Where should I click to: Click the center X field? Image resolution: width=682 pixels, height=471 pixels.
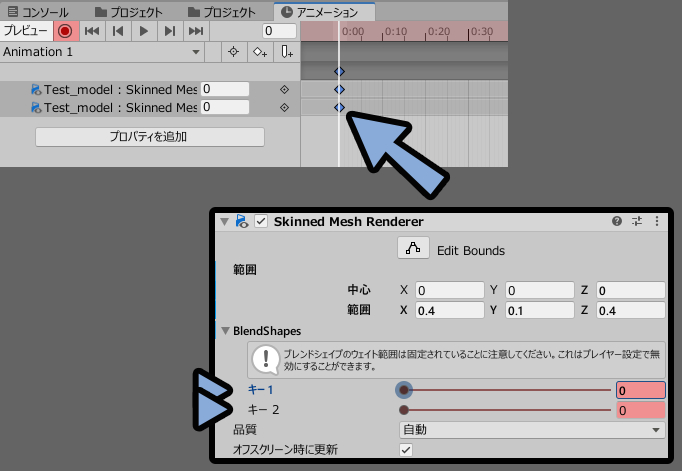tap(450, 291)
